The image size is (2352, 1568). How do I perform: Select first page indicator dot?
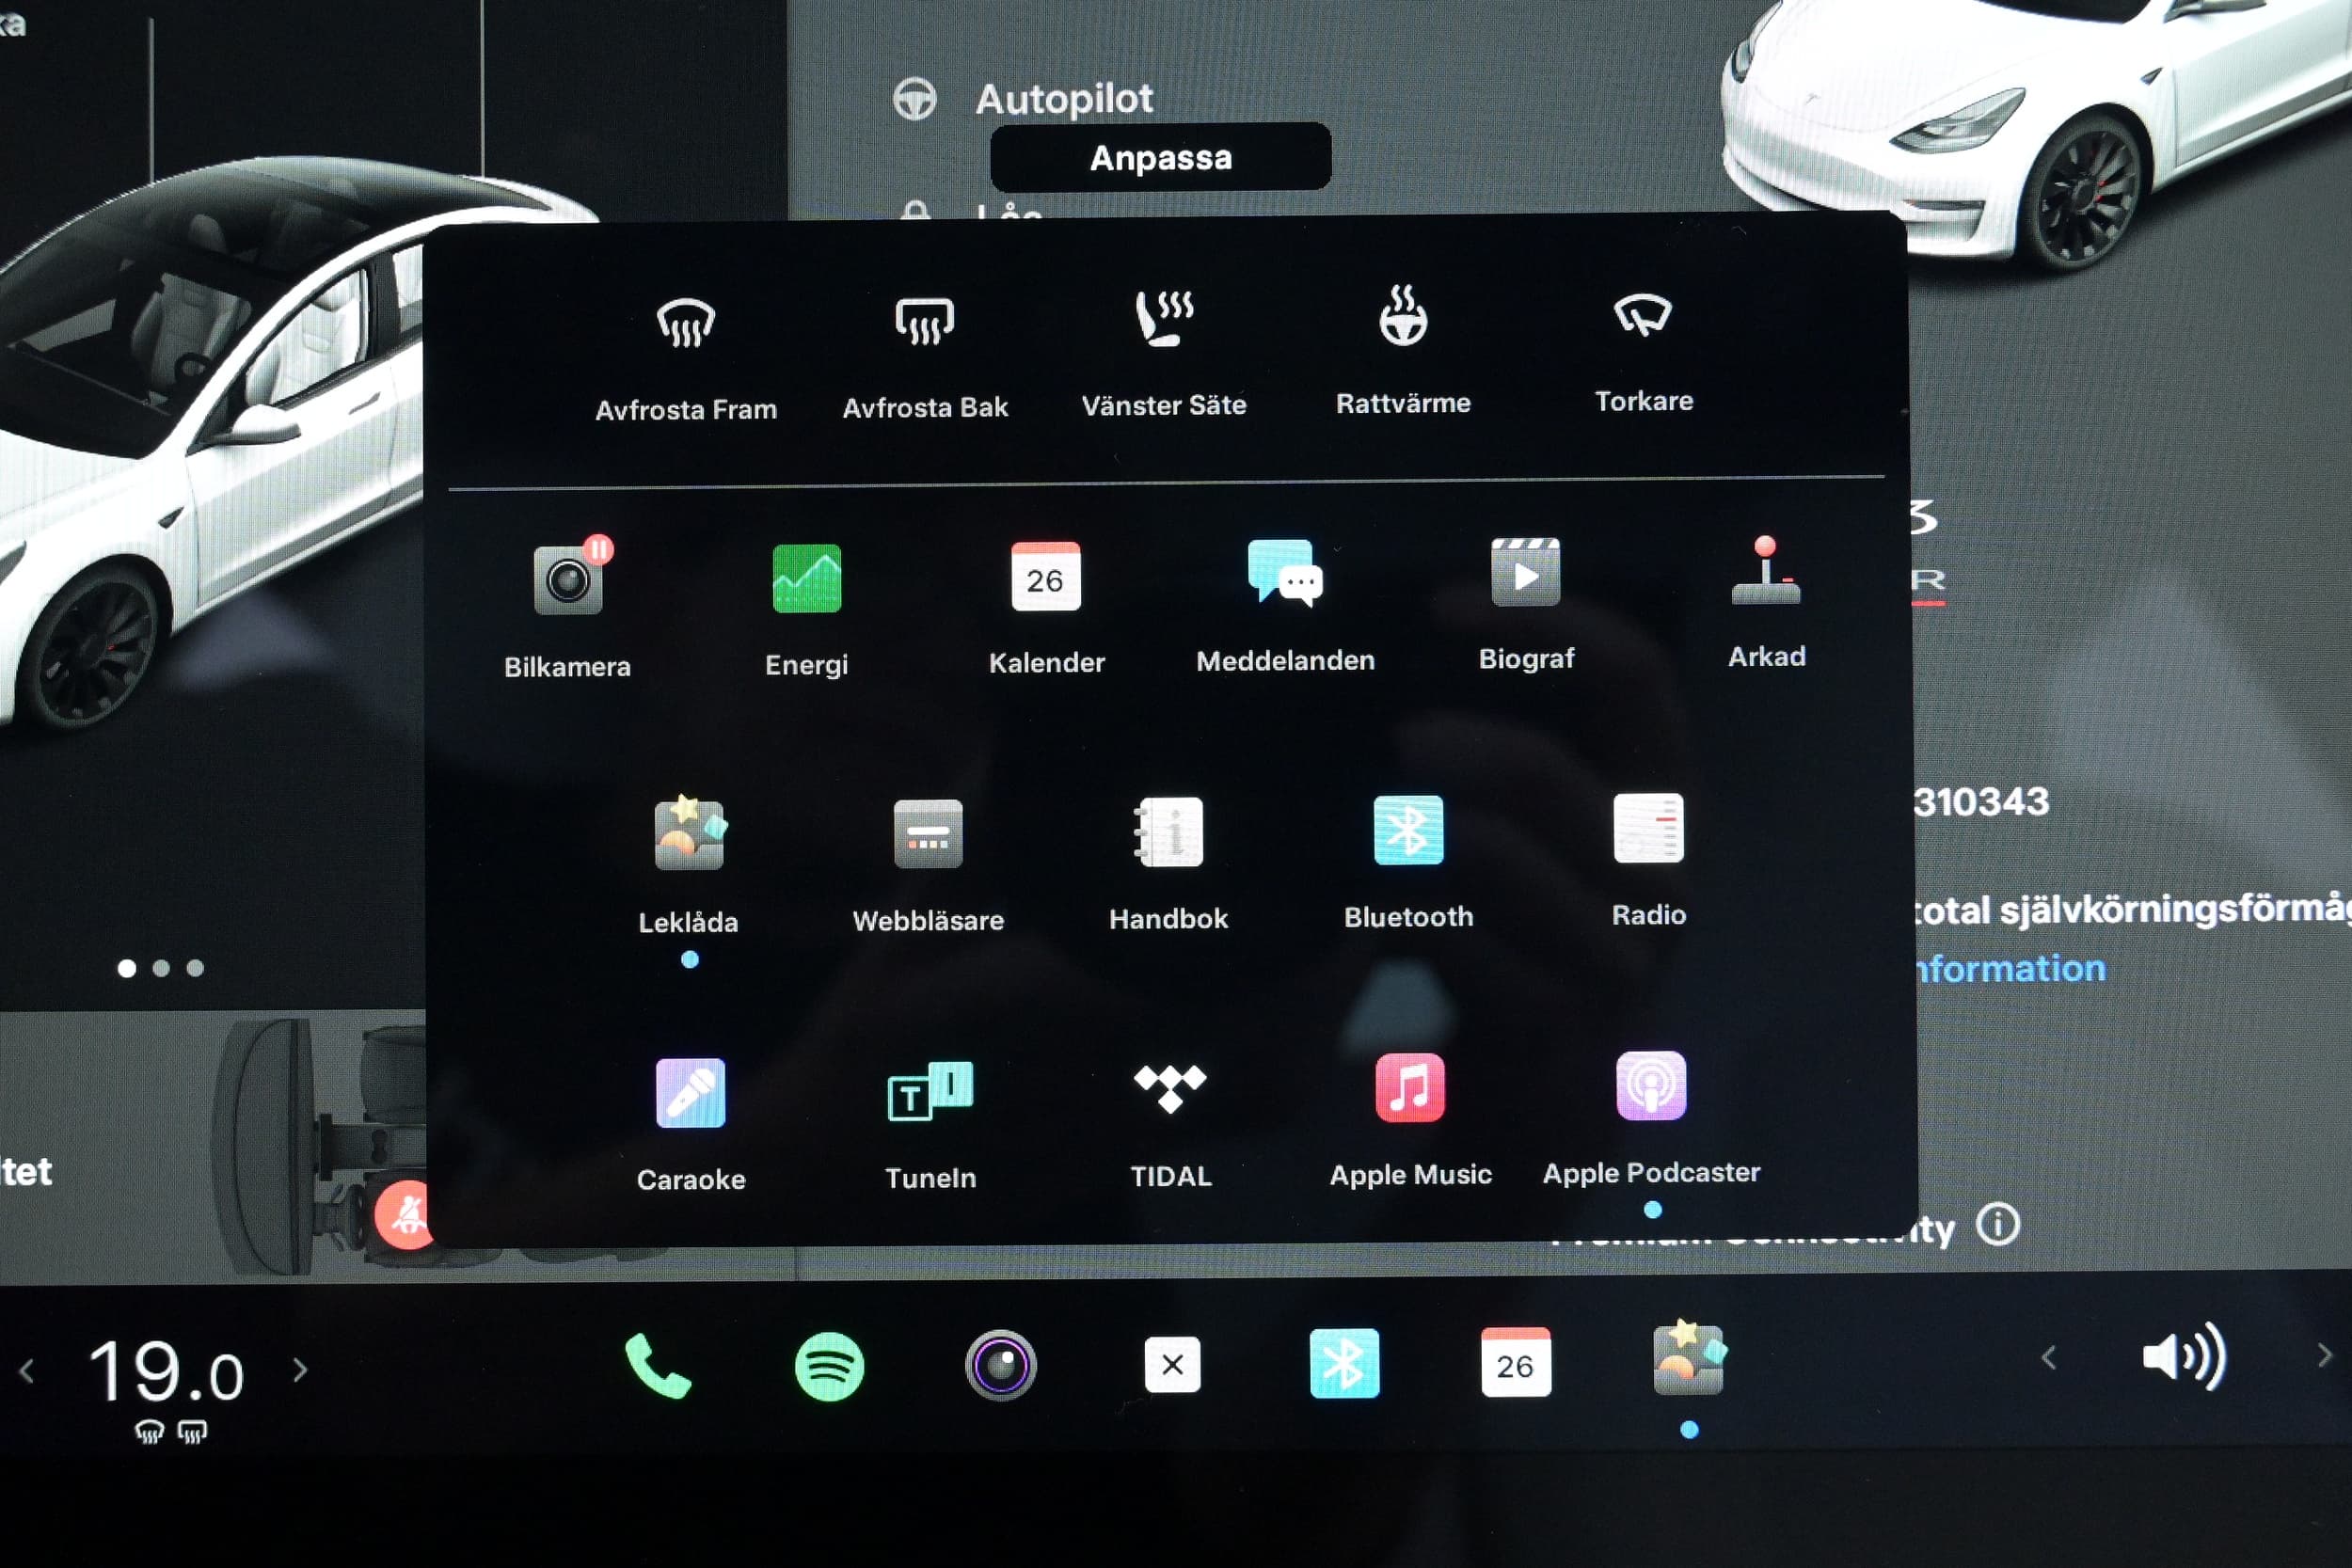127,968
